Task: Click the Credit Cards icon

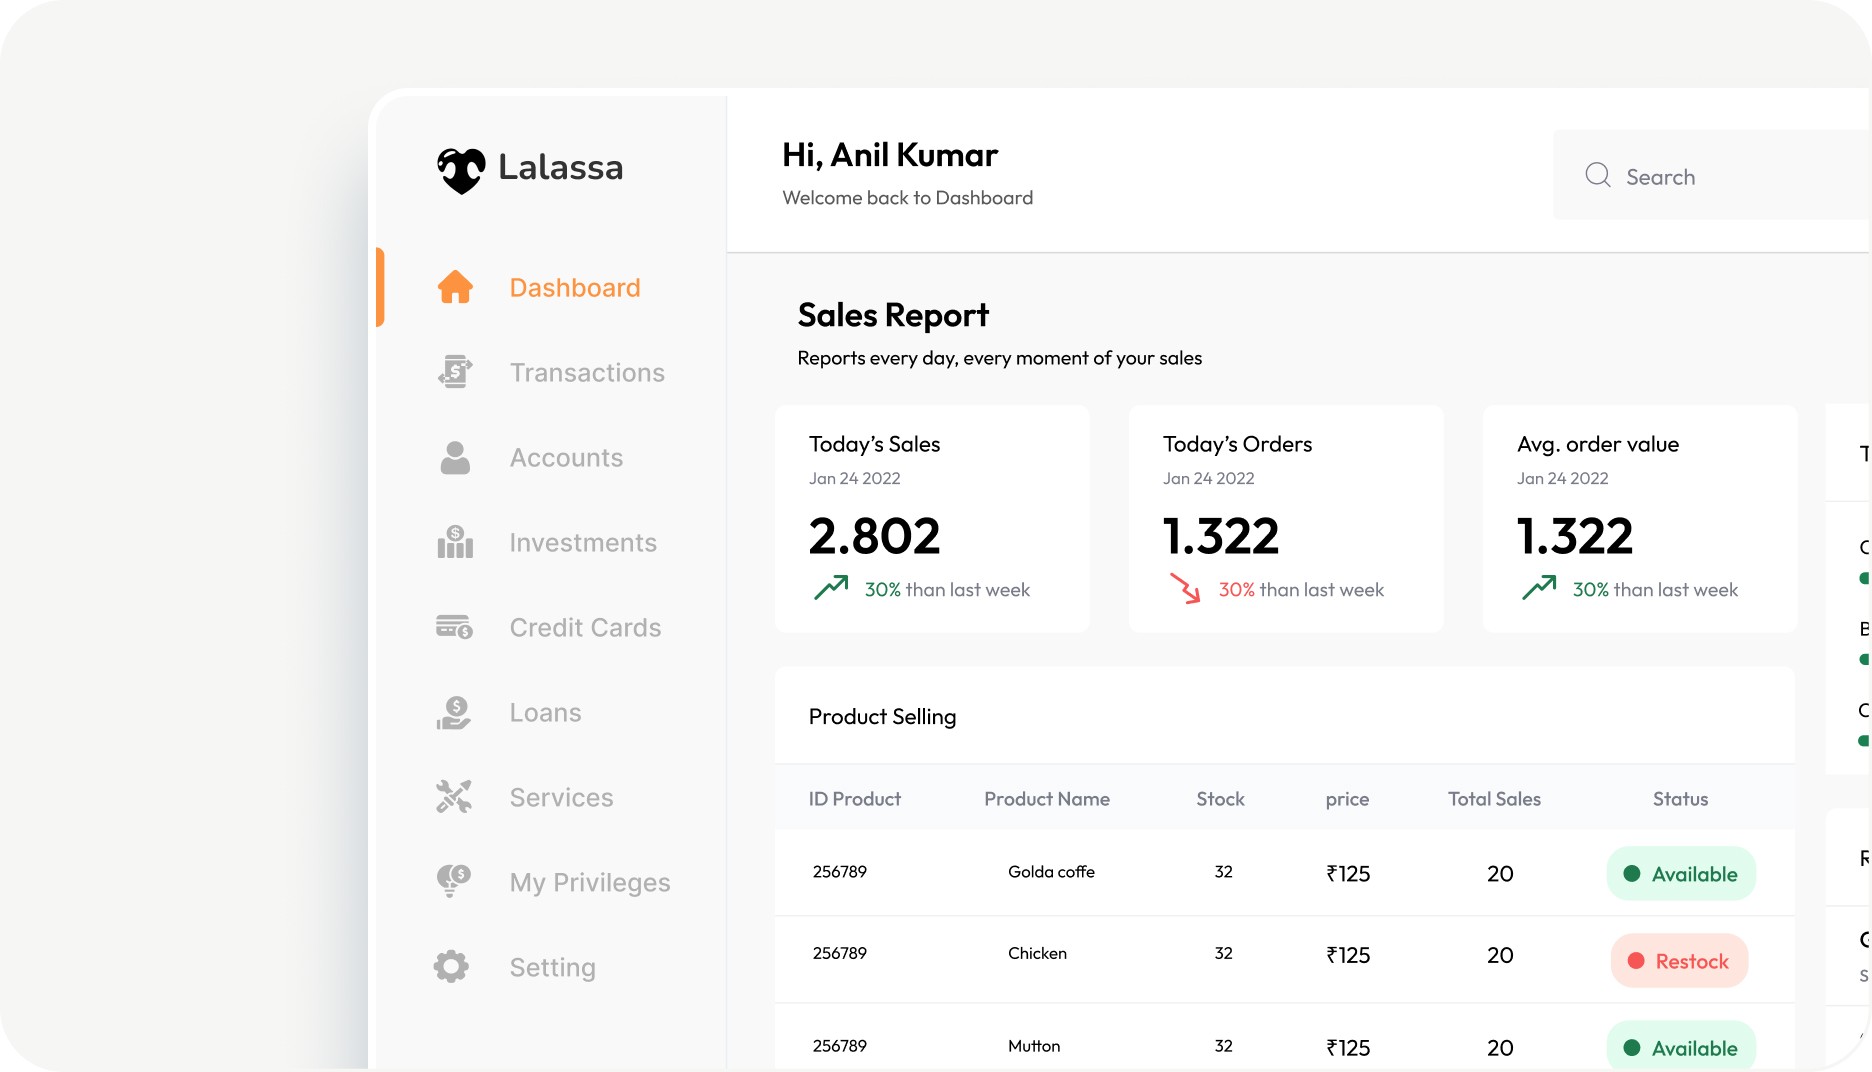Action: tap(455, 627)
